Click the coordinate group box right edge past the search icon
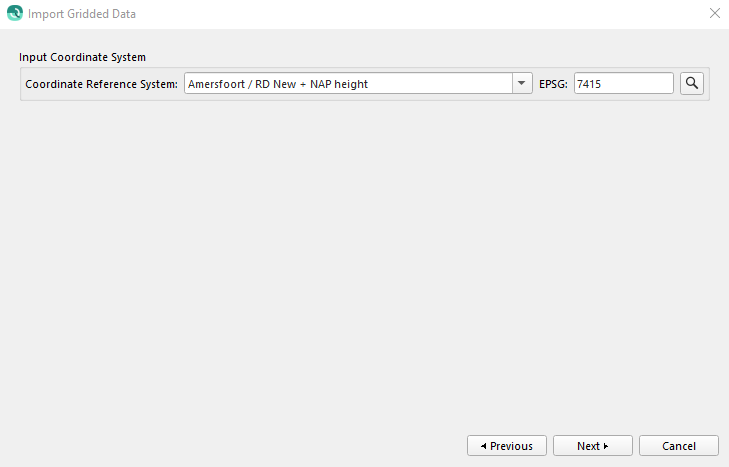This screenshot has width=729, height=467. coord(707,84)
